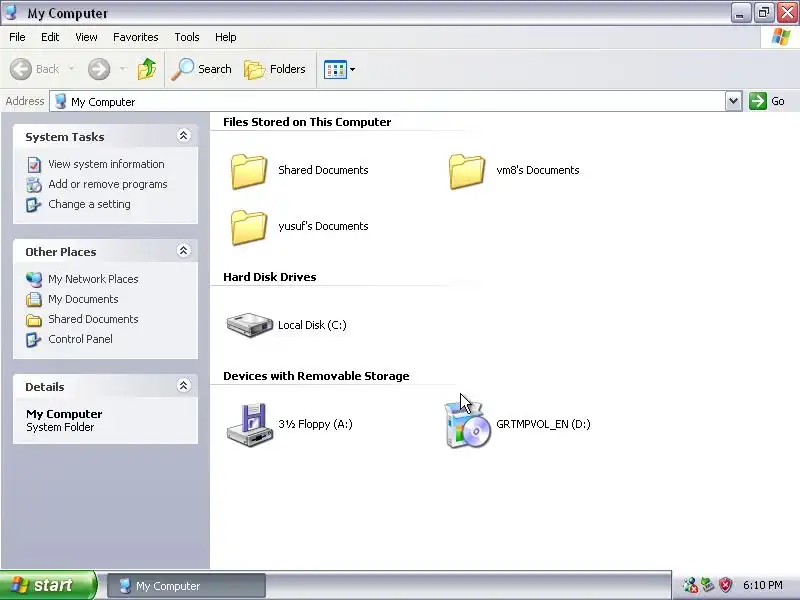Screen dimensions: 800x600
Task: Select the GRTMPVOL_EN (D:) disc icon
Action: click(x=467, y=424)
